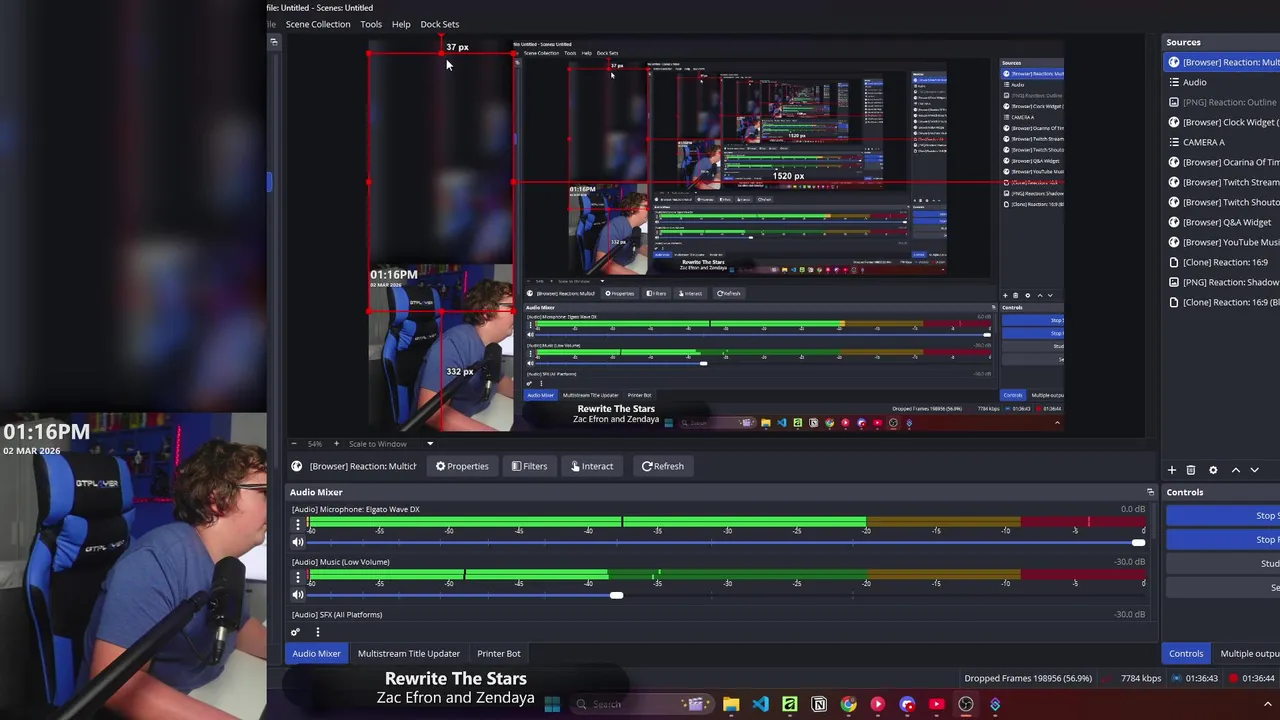Viewport: 1280px width, 720px height.
Task: Click the 54% zoom value
Action: click(315, 444)
